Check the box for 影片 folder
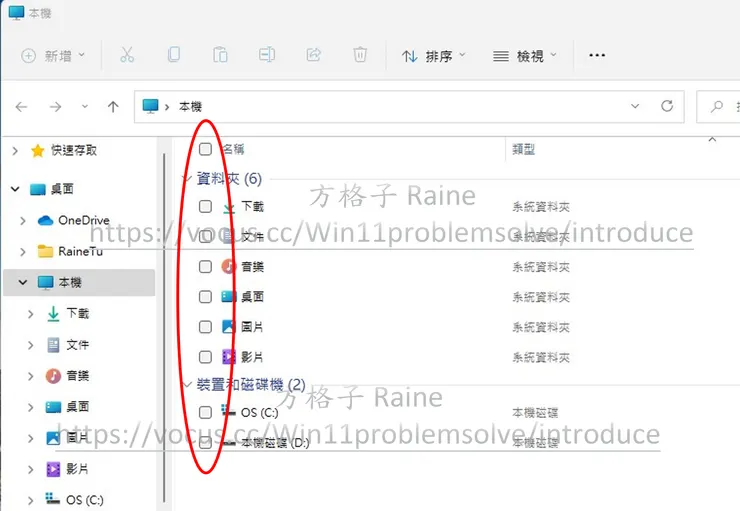This screenshot has height=511, width=740. 205,357
